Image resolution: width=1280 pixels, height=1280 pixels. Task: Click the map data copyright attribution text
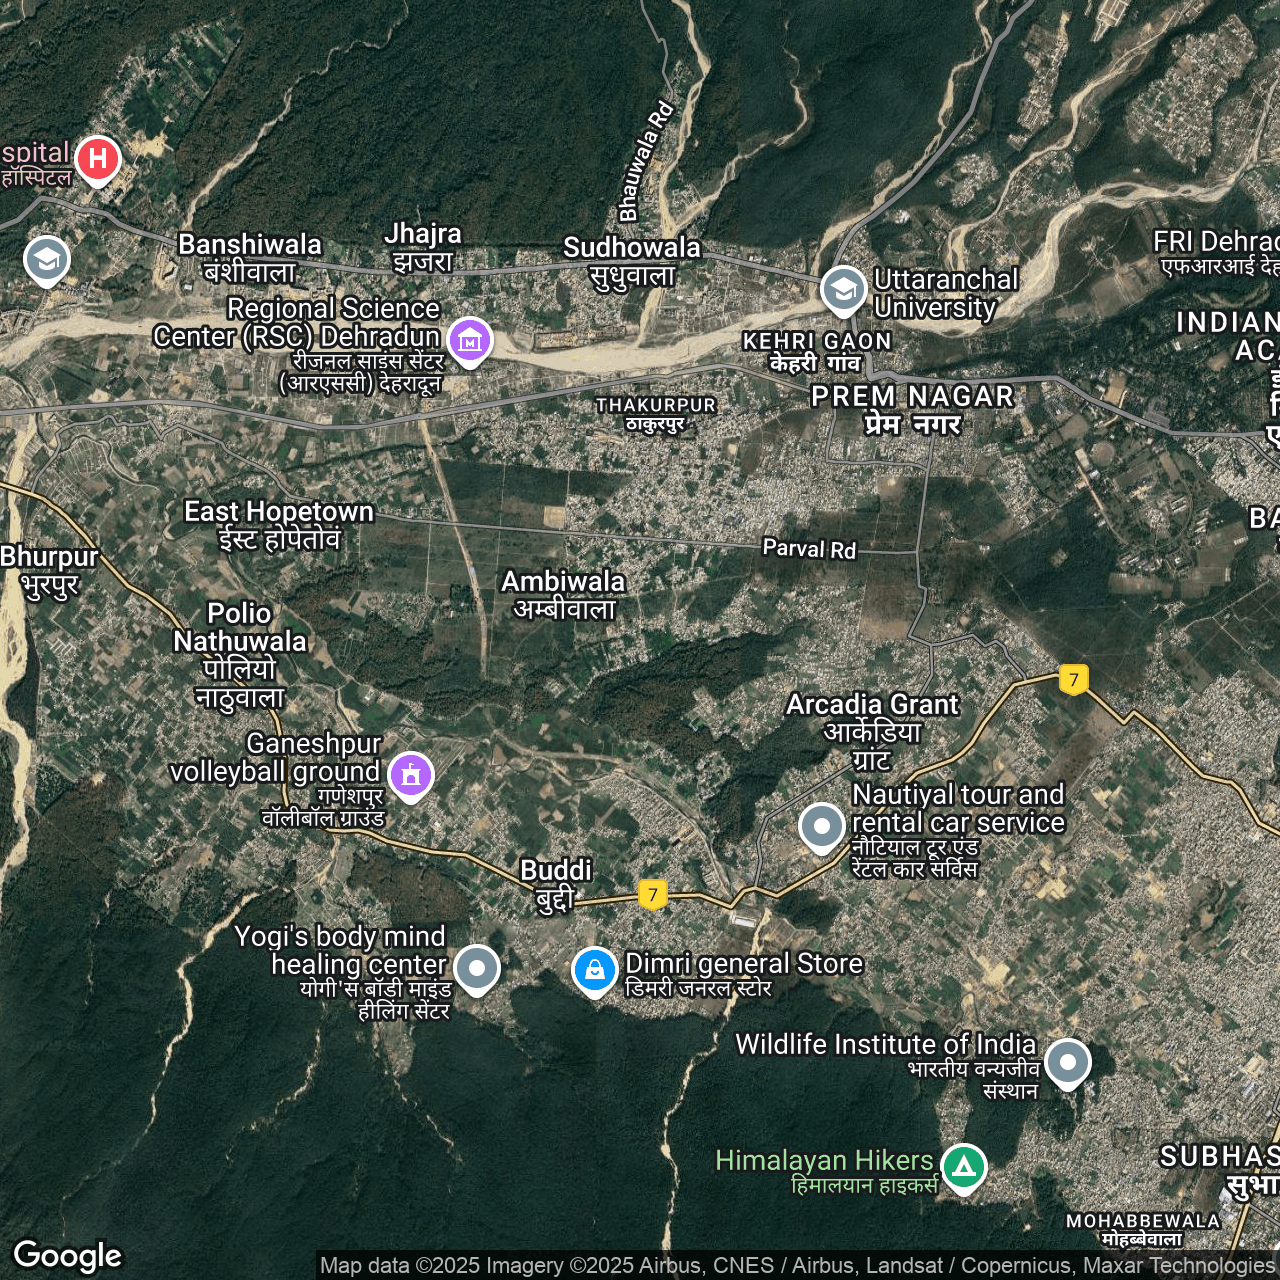796,1266
